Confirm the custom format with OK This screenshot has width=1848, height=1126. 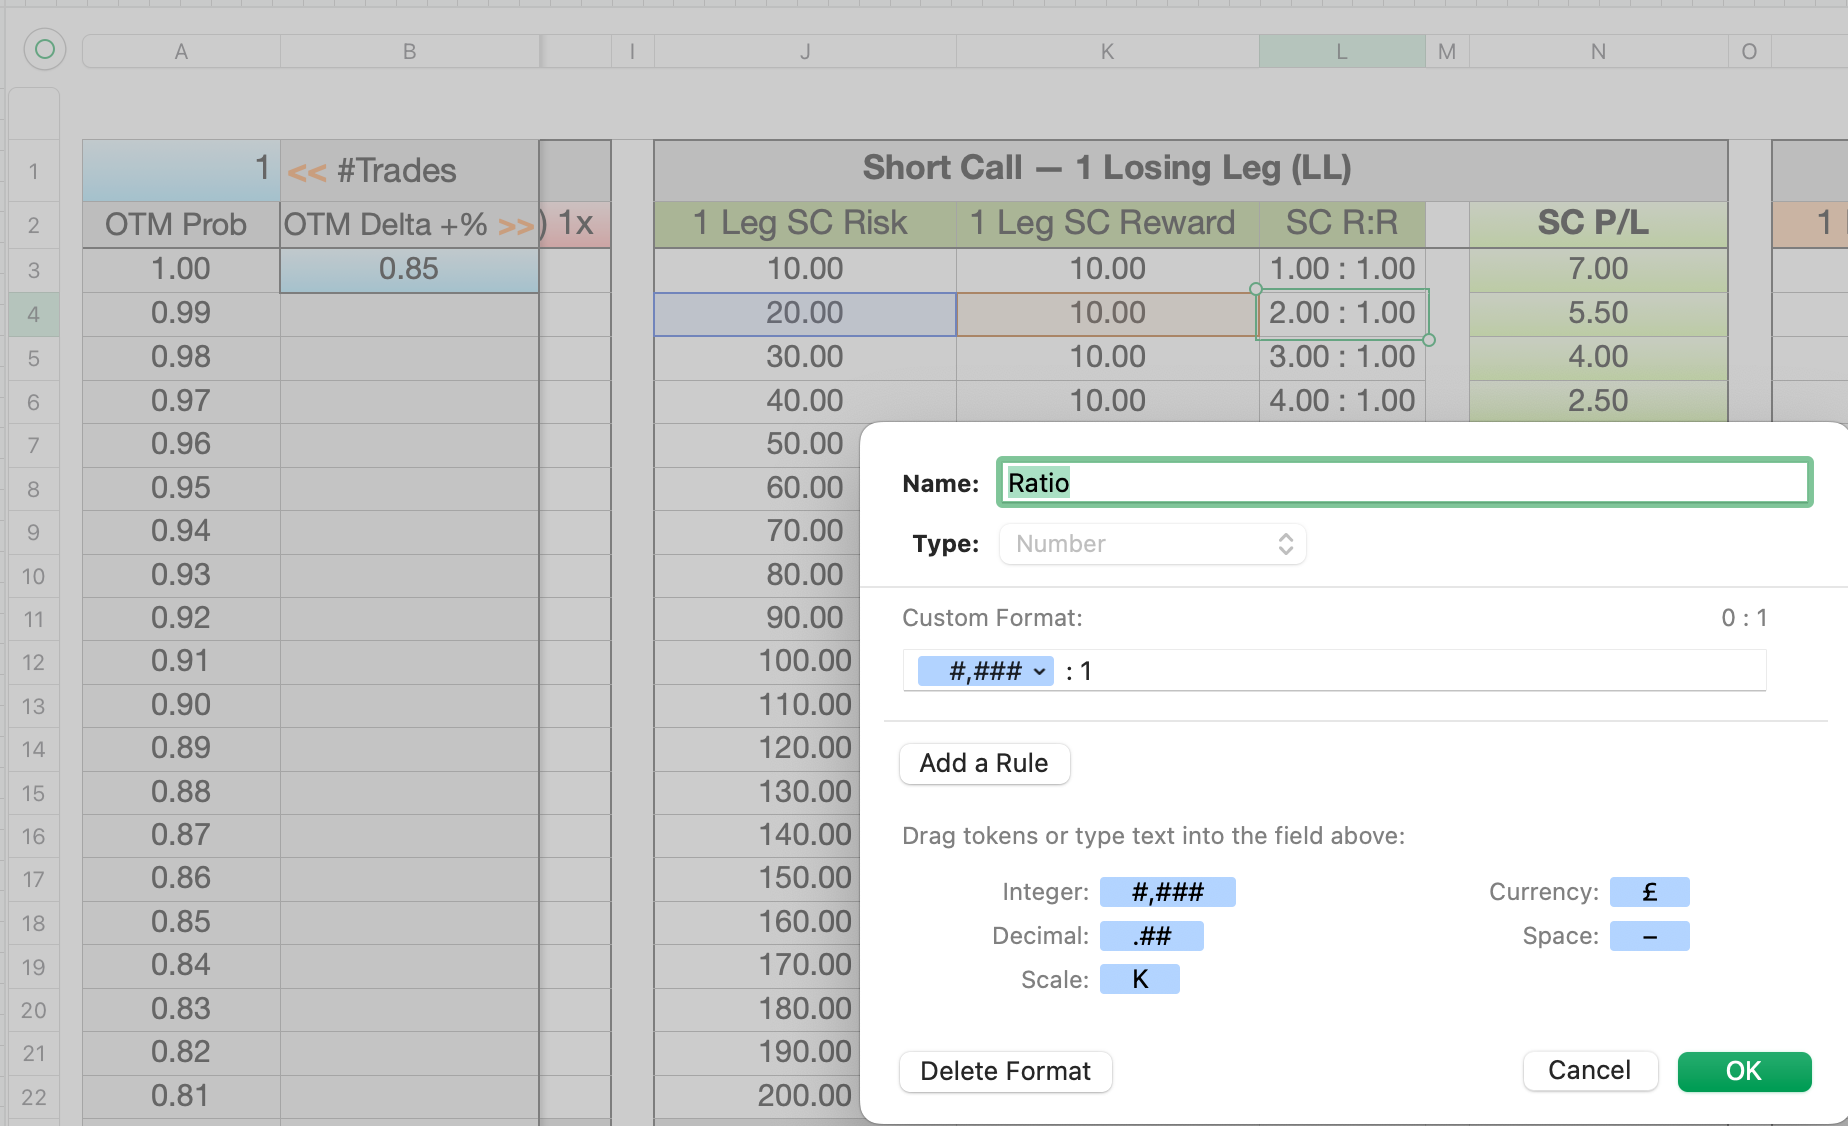pyautogui.click(x=1744, y=1072)
